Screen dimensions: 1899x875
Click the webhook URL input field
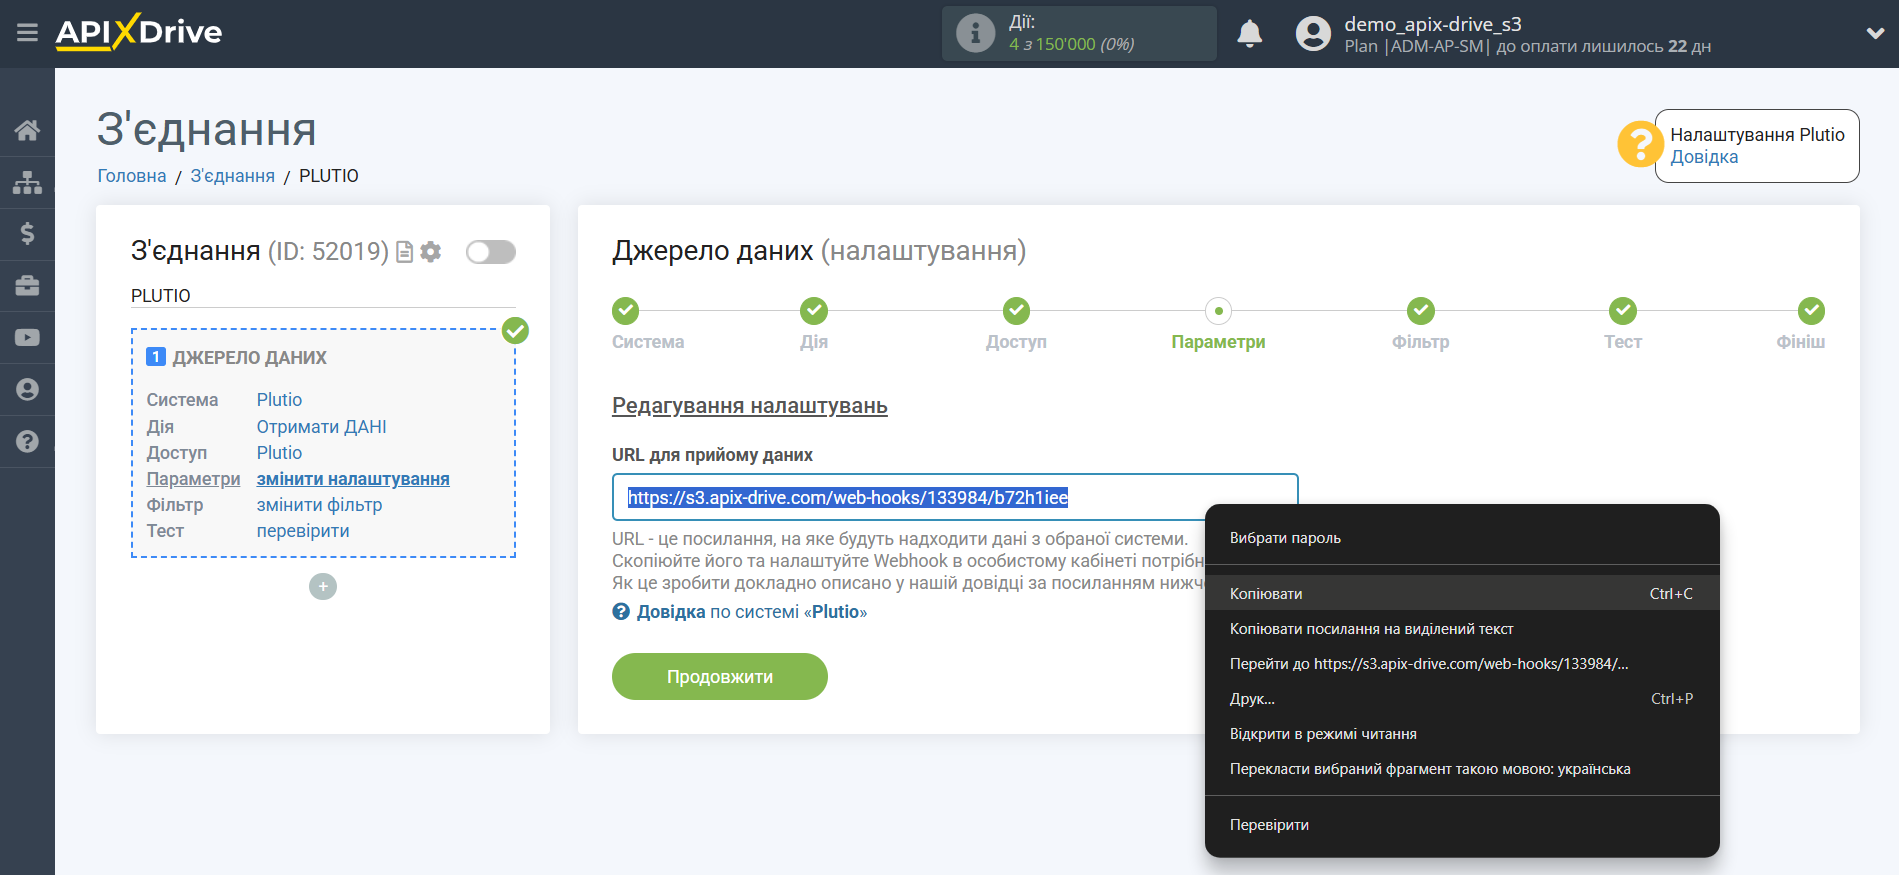[955, 497]
